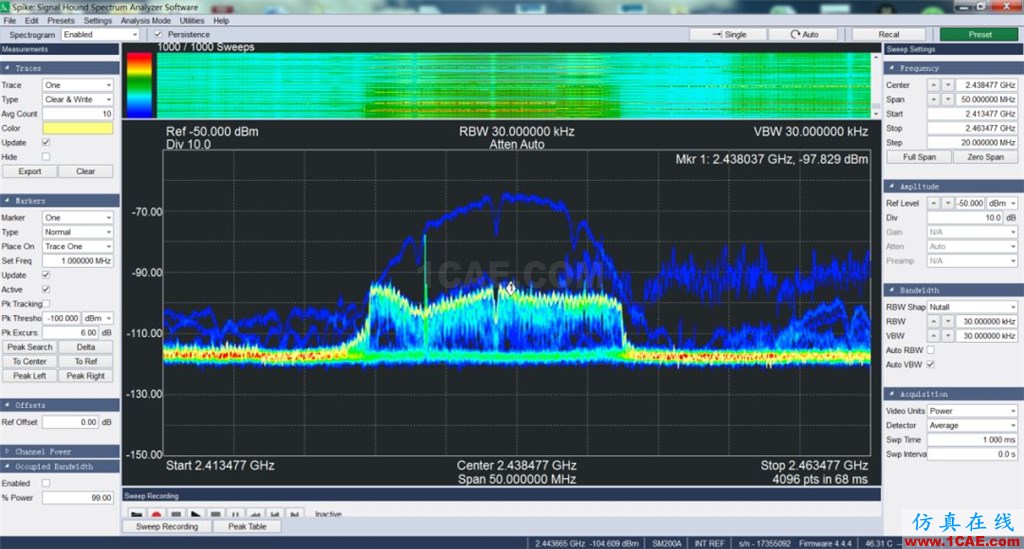Open Analysis Mode menu
Viewport: 1024px width, 549px height.
[x=146, y=20]
